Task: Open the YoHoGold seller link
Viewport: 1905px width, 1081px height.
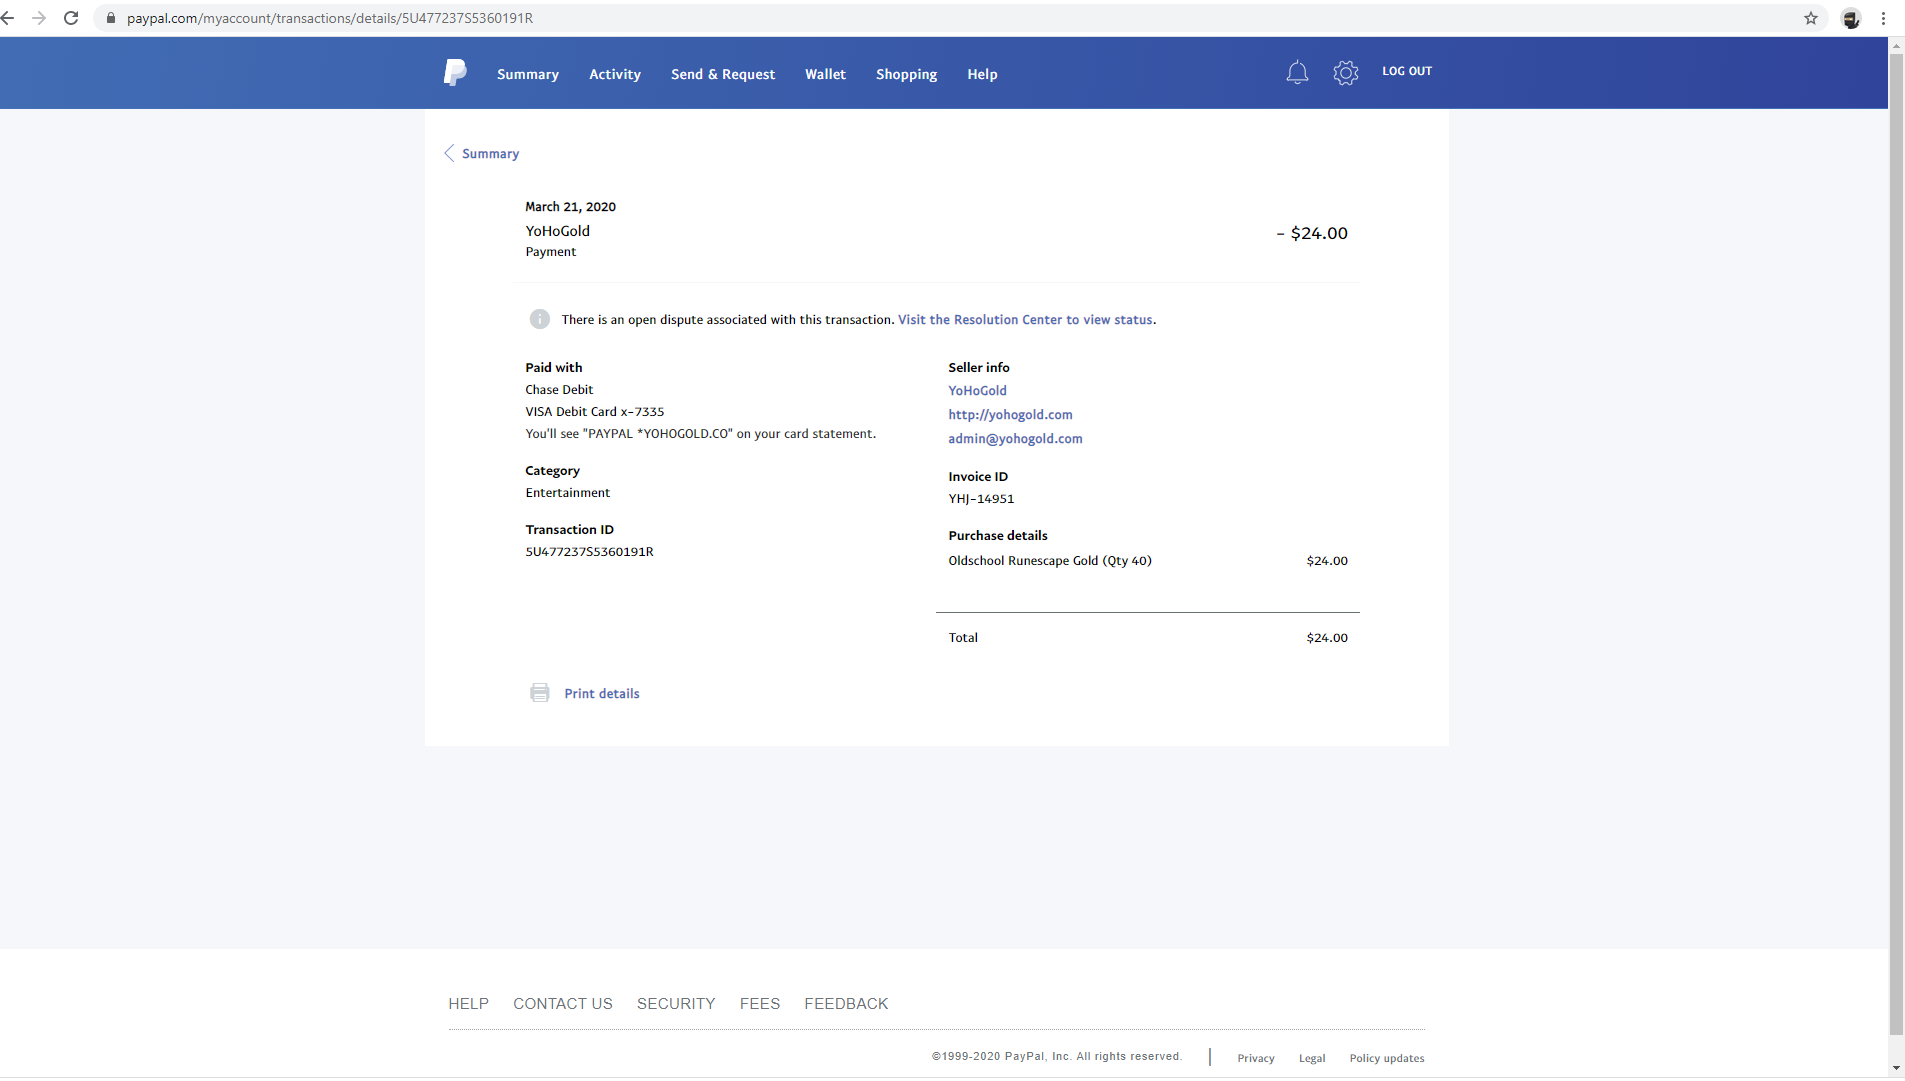Action: (977, 390)
